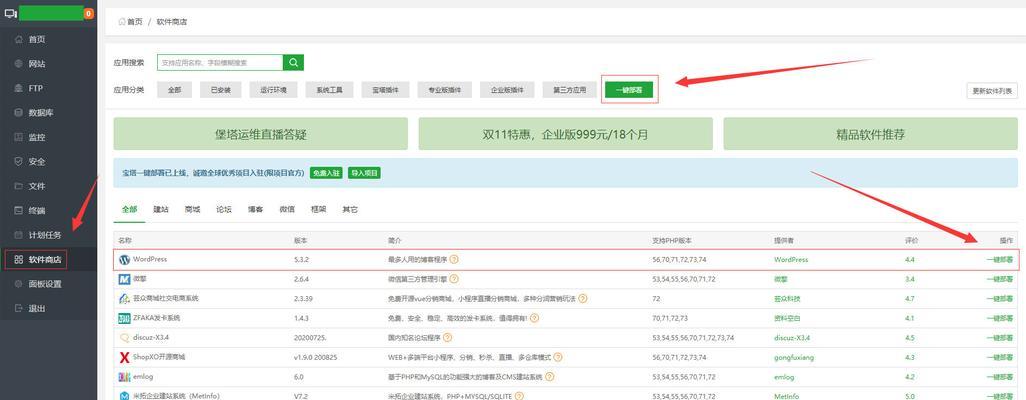Select the 第三方应用 category button
Viewport: 1026px width, 400px height.
click(569, 90)
